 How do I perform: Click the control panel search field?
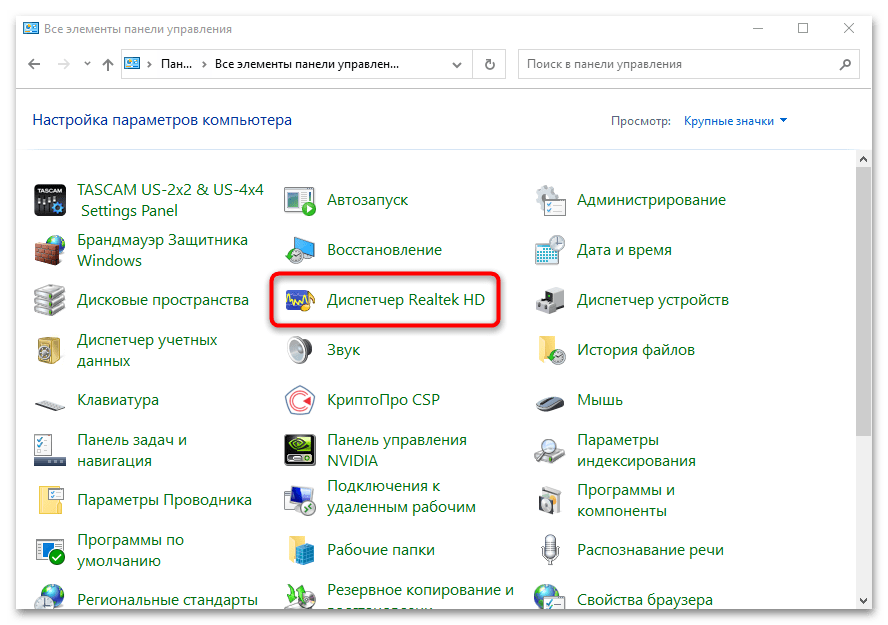tap(680, 64)
